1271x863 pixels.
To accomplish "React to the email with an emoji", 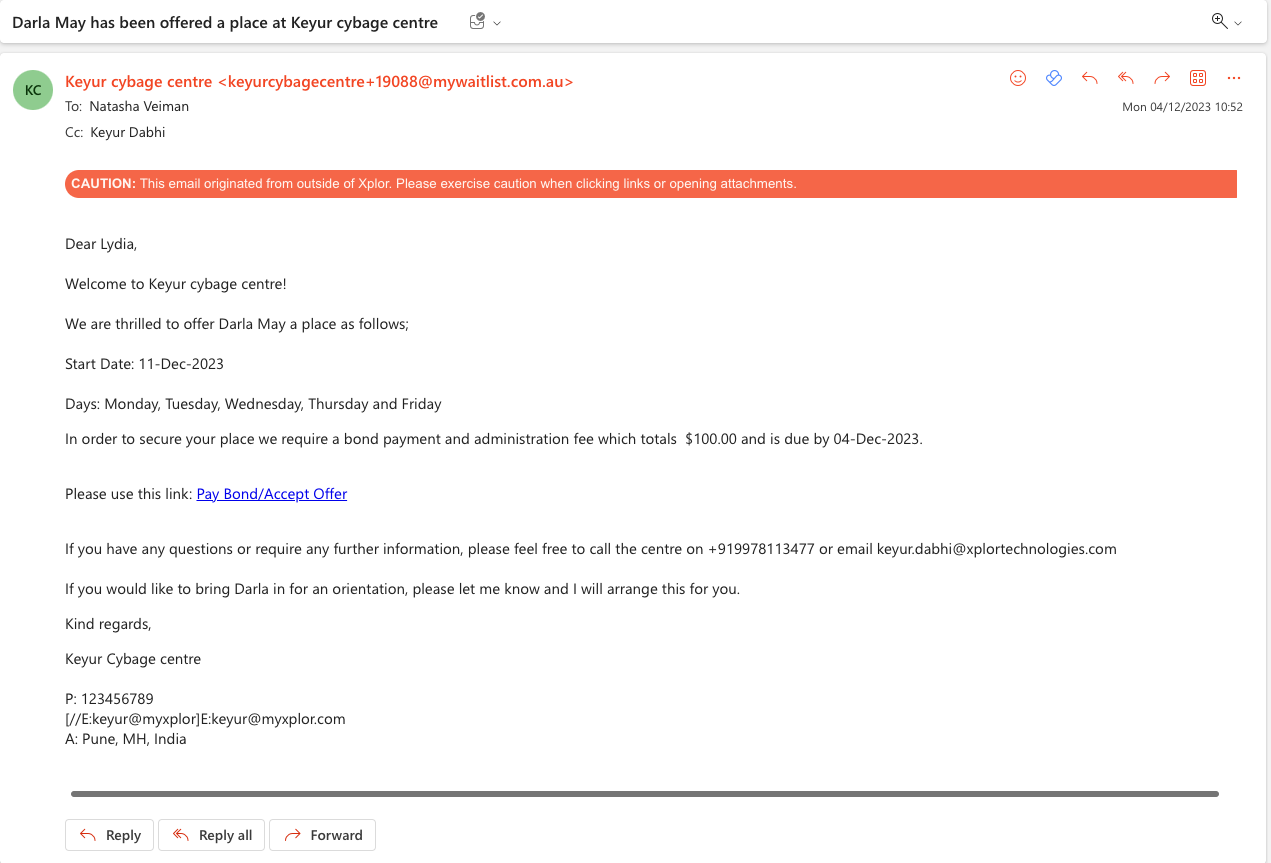I will 1018,78.
